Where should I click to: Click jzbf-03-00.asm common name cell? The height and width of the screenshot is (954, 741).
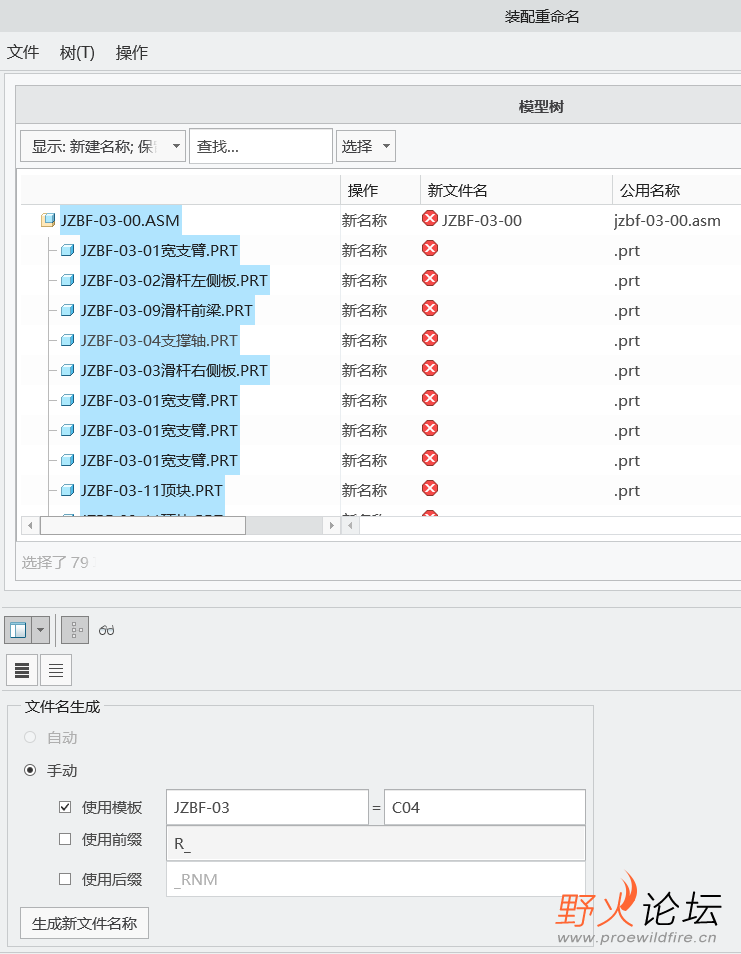[667, 220]
